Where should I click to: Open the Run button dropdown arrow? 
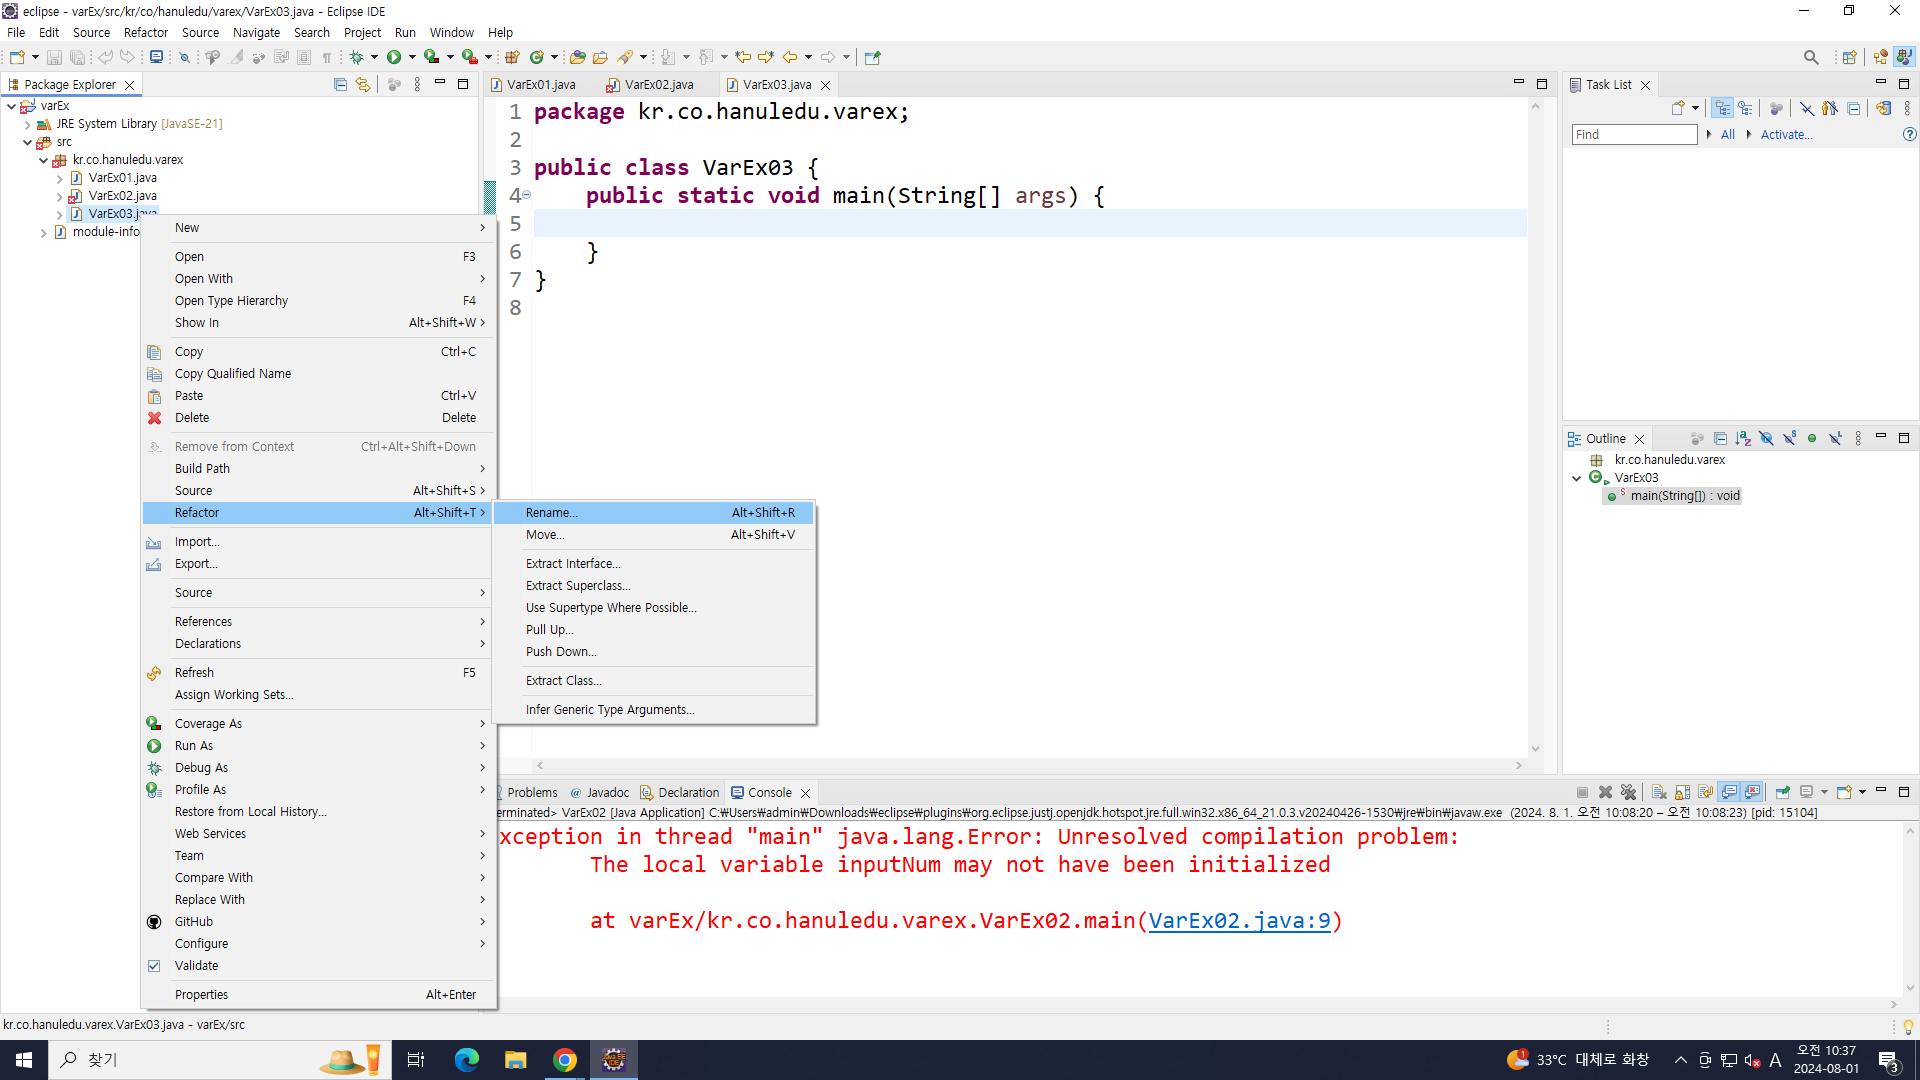tap(412, 57)
